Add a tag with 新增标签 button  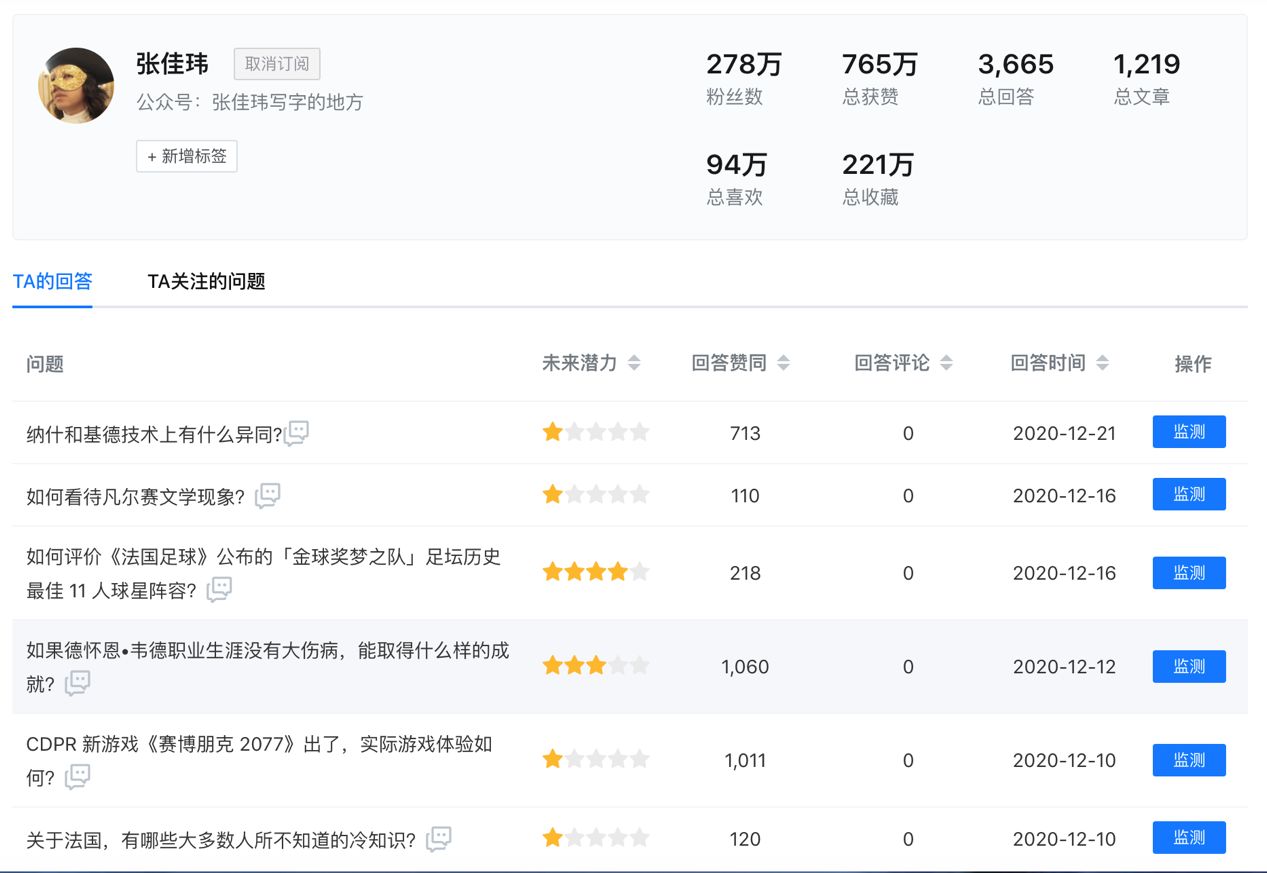pyautogui.click(x=187, y=156)
